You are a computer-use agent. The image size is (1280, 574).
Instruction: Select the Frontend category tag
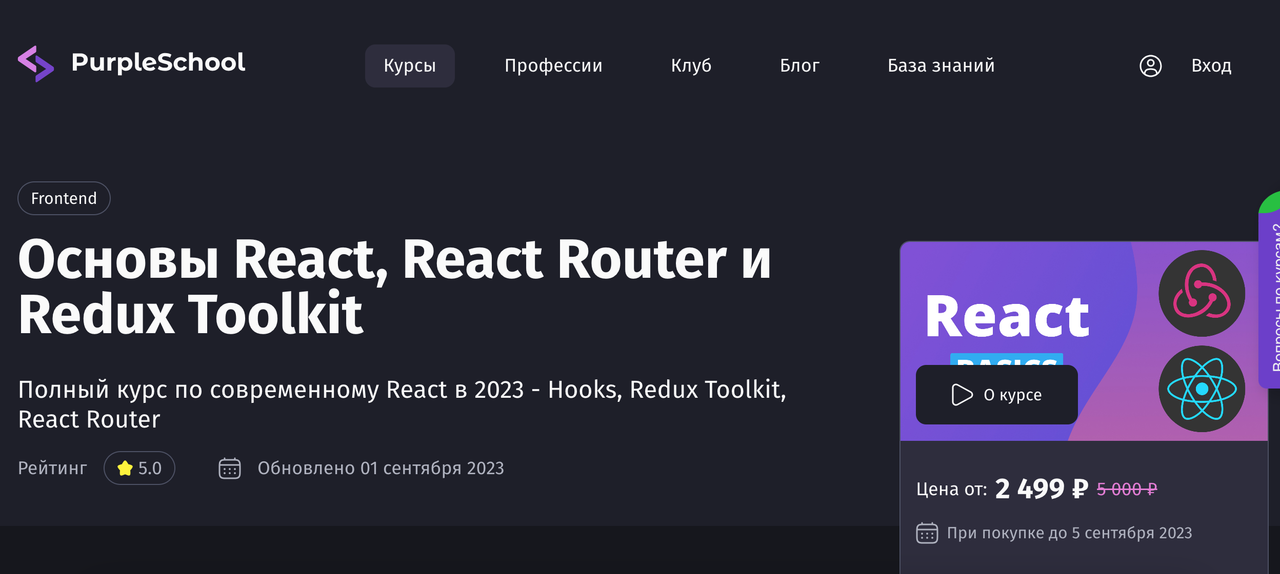coord(64,199)
